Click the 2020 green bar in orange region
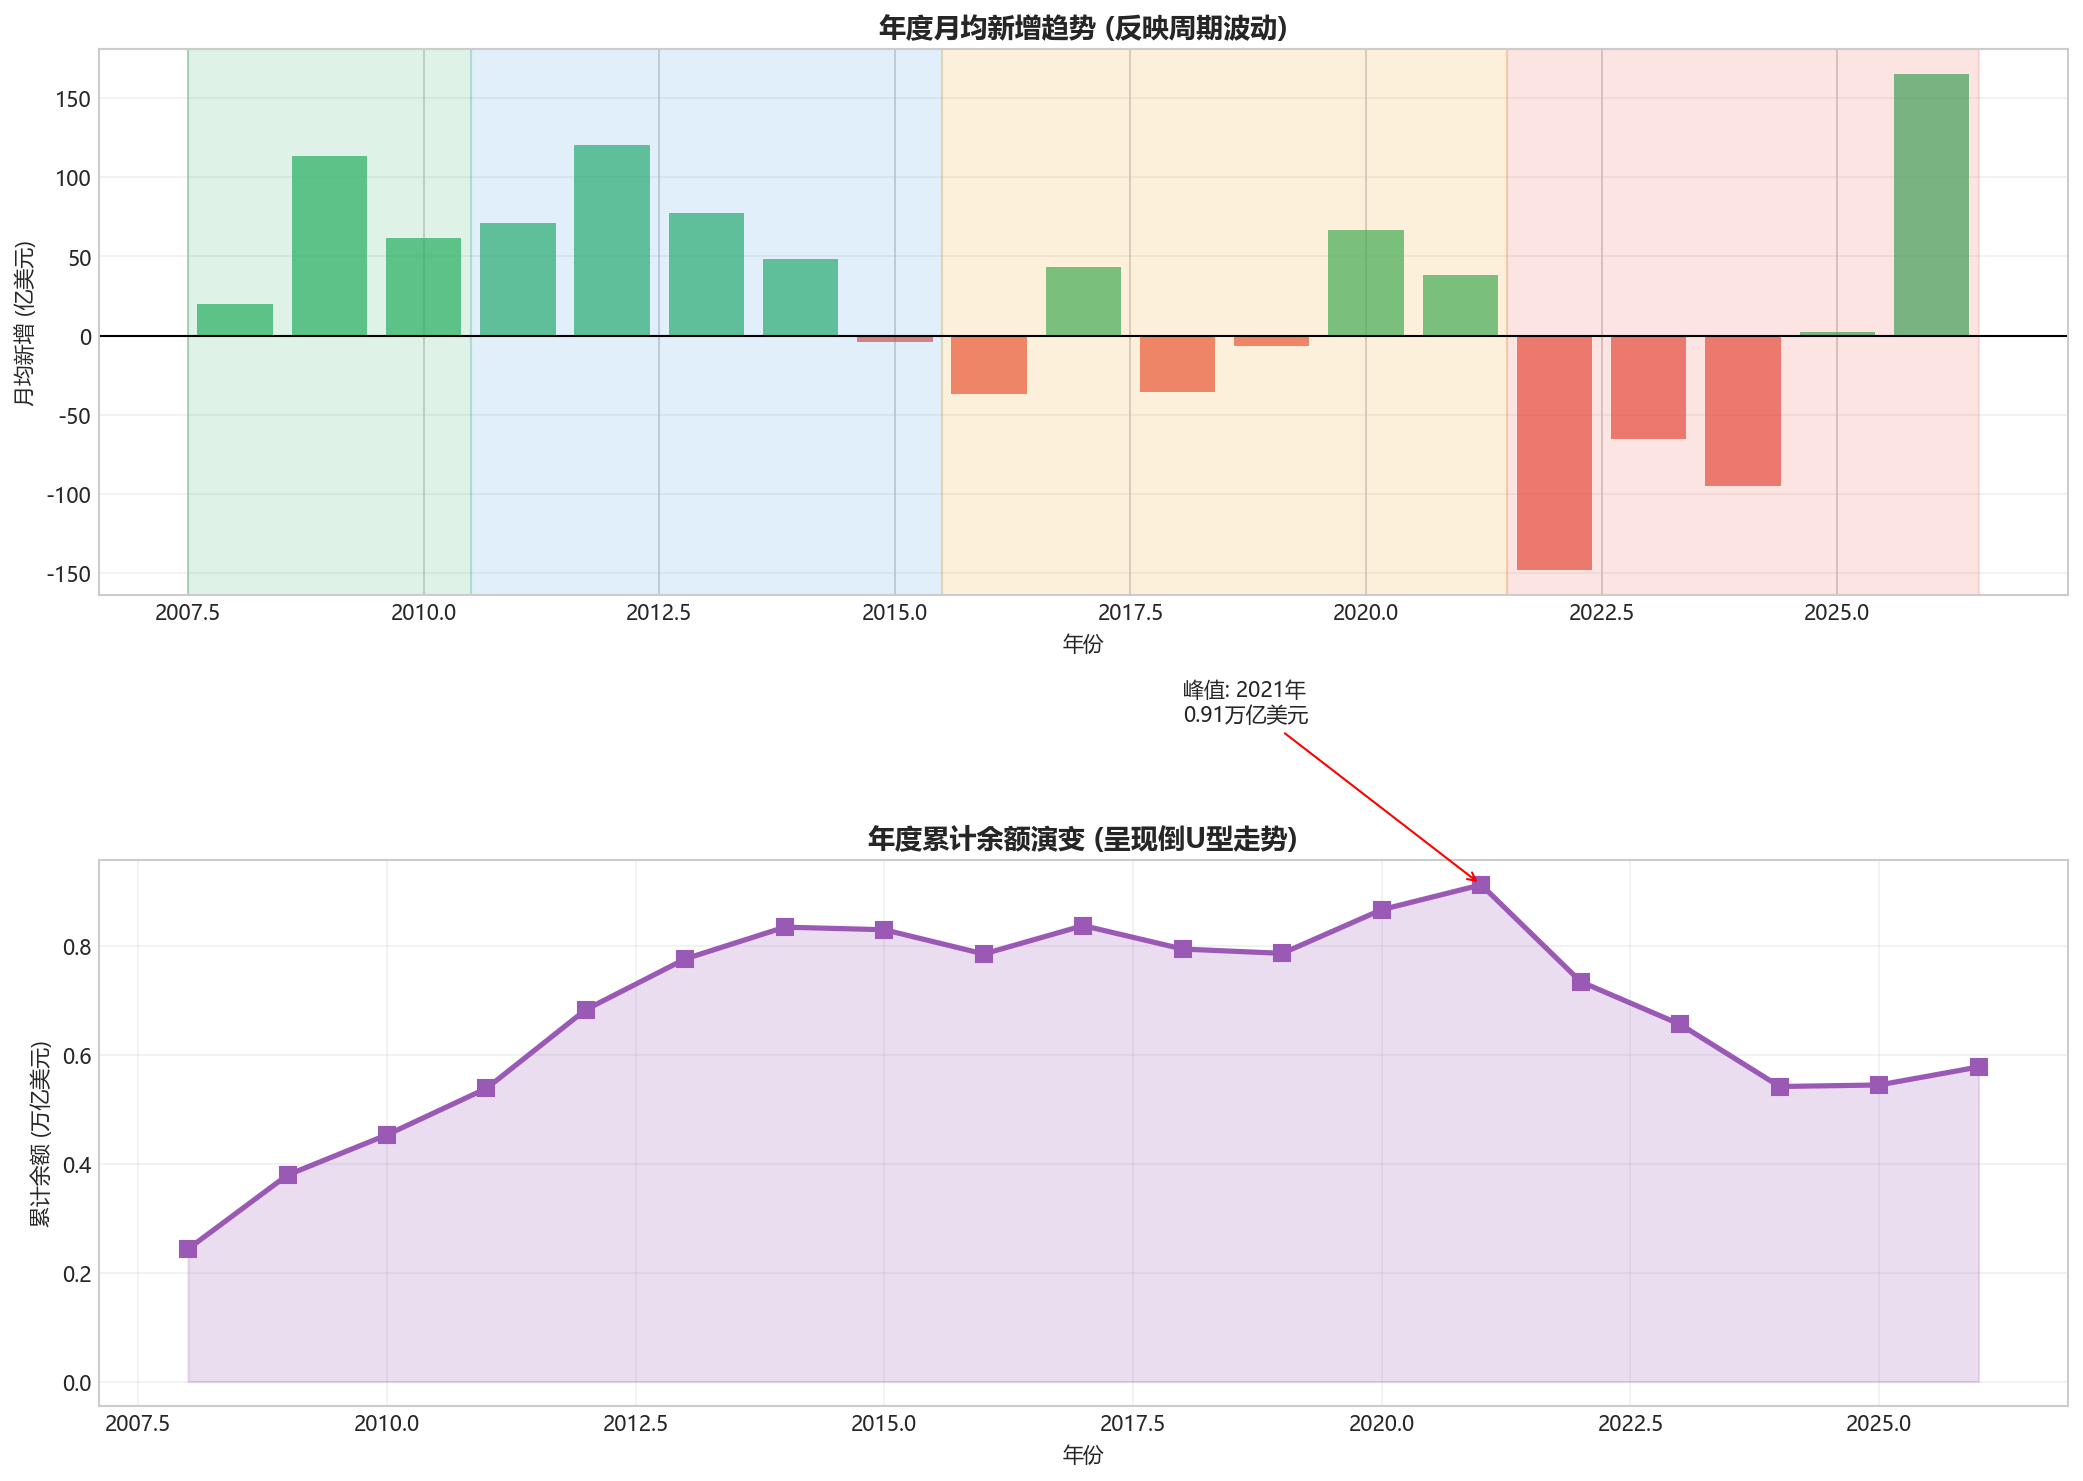This screenshot has height=1481, width=2083. (x=1365, y=283)
